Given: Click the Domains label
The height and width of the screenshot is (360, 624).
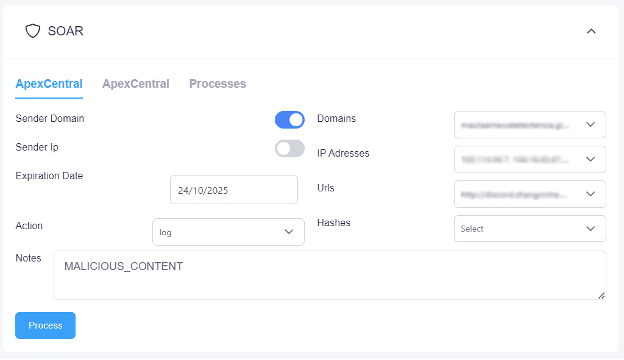Looking at the screenshot, I should coord(336,119).
